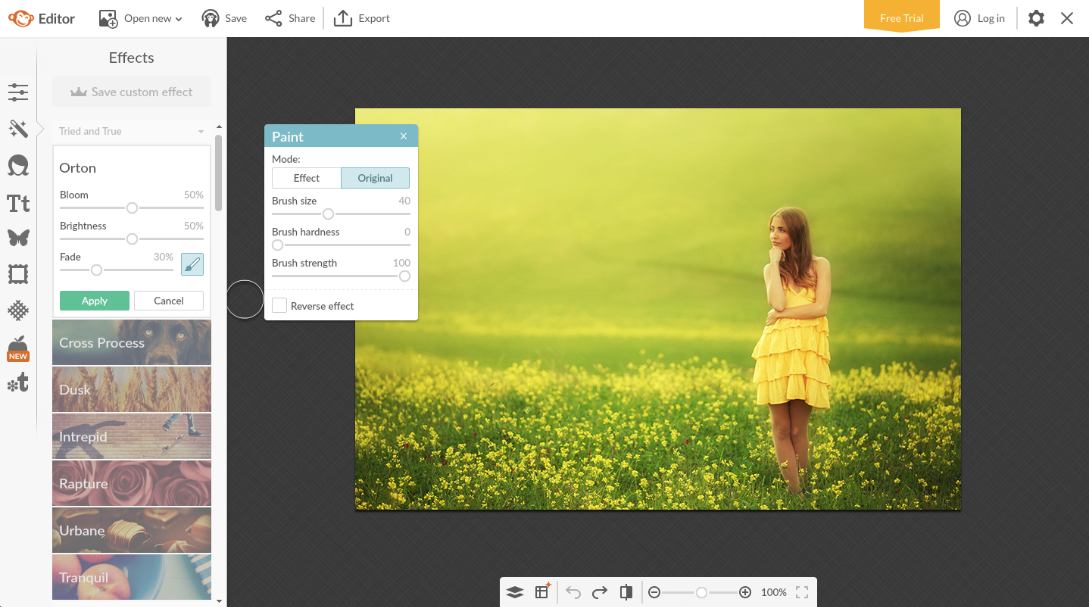The height and width of the screenshot is (607, 1089).
Task: Apply the Orton effect
Action: coord(93,300)
